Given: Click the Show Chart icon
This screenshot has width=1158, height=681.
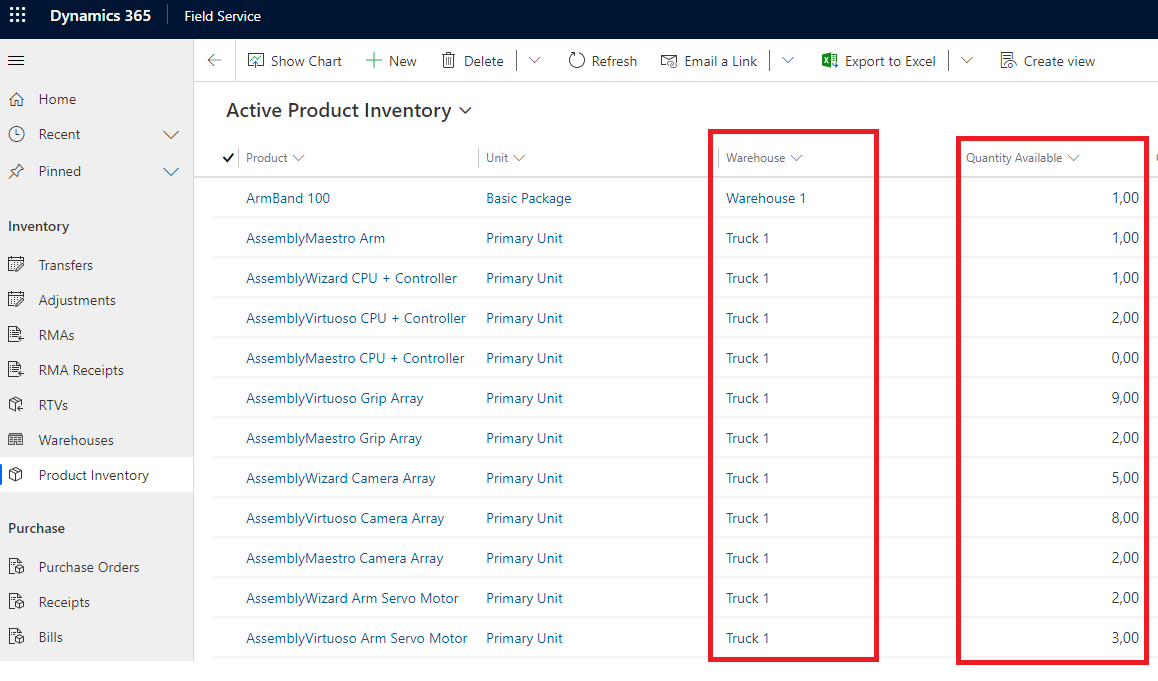Looking at the screenshot, I should [x=256, y=61].
